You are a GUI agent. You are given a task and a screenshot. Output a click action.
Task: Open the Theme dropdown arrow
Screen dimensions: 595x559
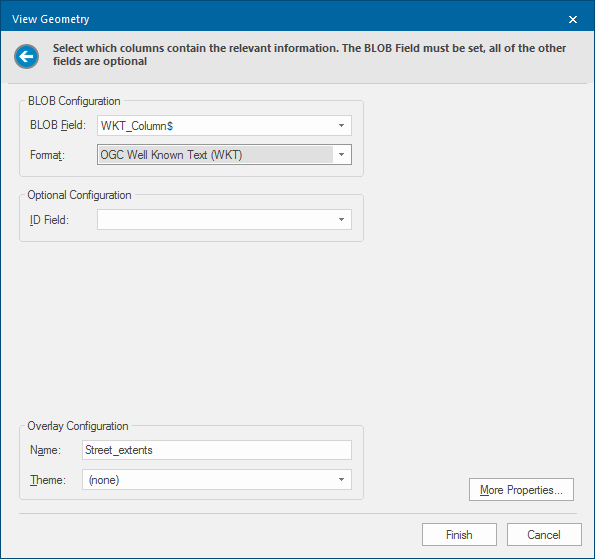point(342,480)
